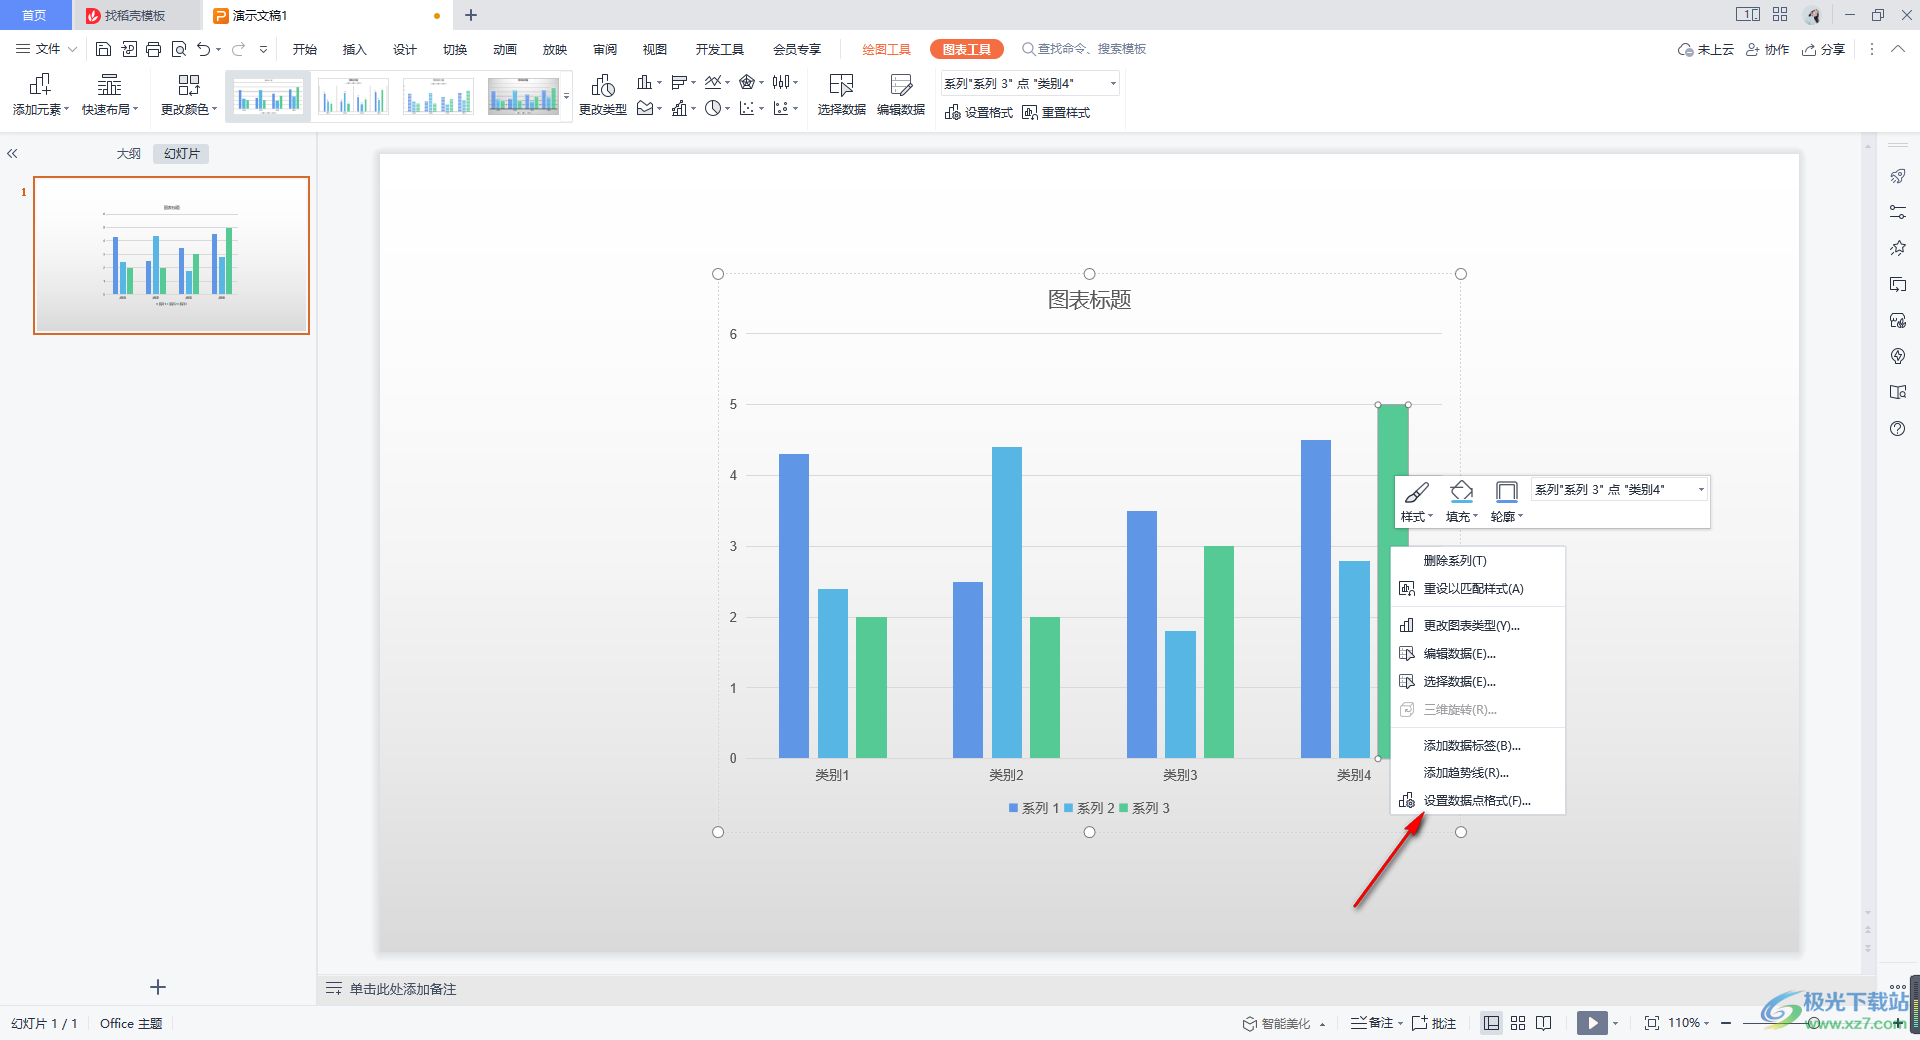Switch to Design (设计) ribbon tab
This screenshot has width=1920, height=1040.
(405, 49)
